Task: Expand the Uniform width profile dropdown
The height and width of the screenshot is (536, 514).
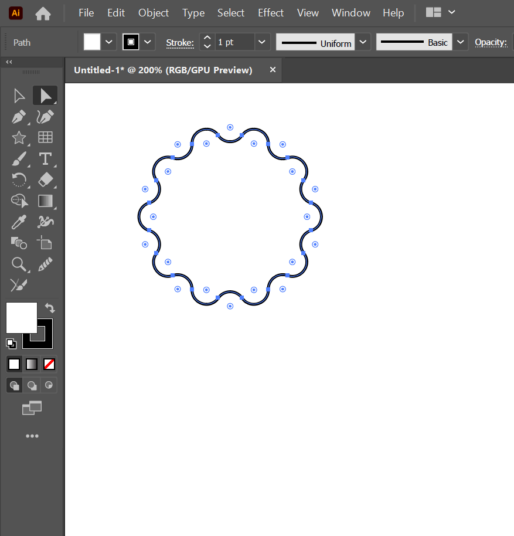Action: (x=363, y=42)
